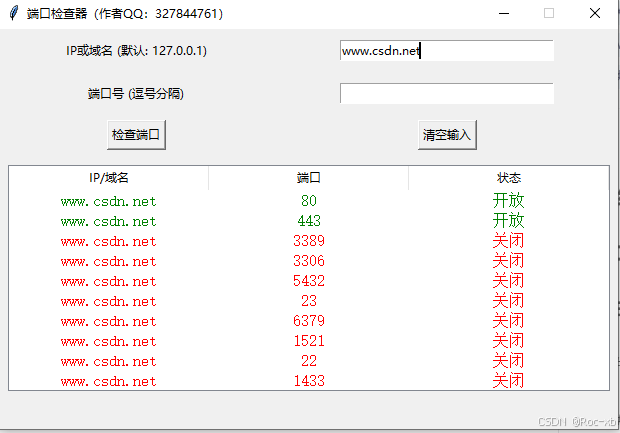Select the row with port 5432
This screenshot has height=433, width=620.
[309, 281]
